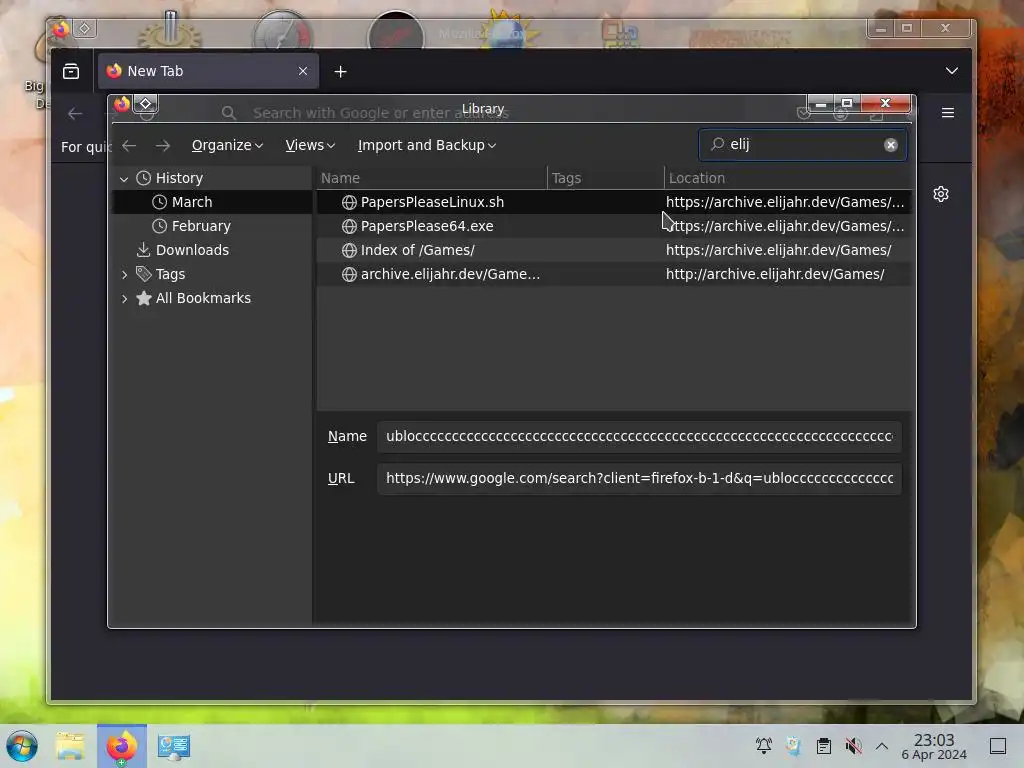
Task: Click Firefox main window back button
Action: click(75, 114)
